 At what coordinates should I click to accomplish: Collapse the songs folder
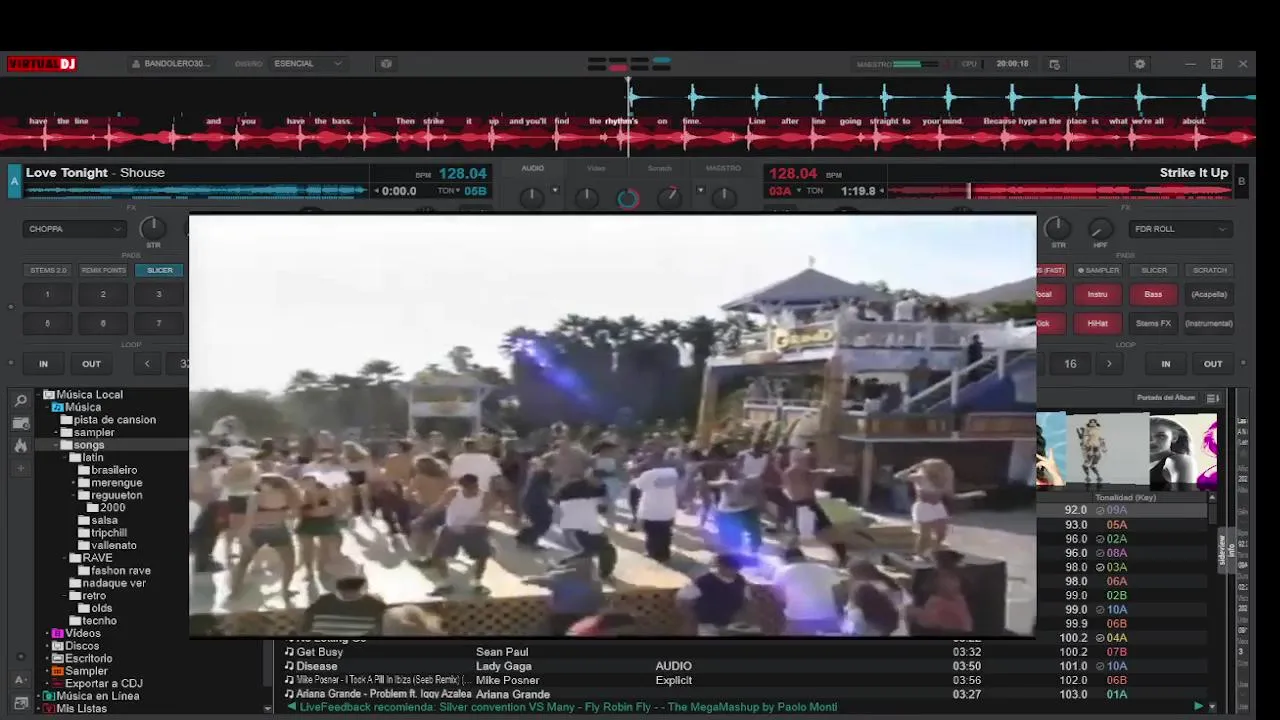(x=56, y=445)
